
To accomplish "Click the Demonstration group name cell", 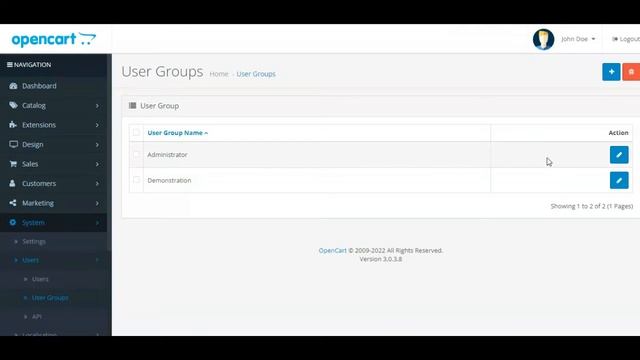I will pos(317,180).
